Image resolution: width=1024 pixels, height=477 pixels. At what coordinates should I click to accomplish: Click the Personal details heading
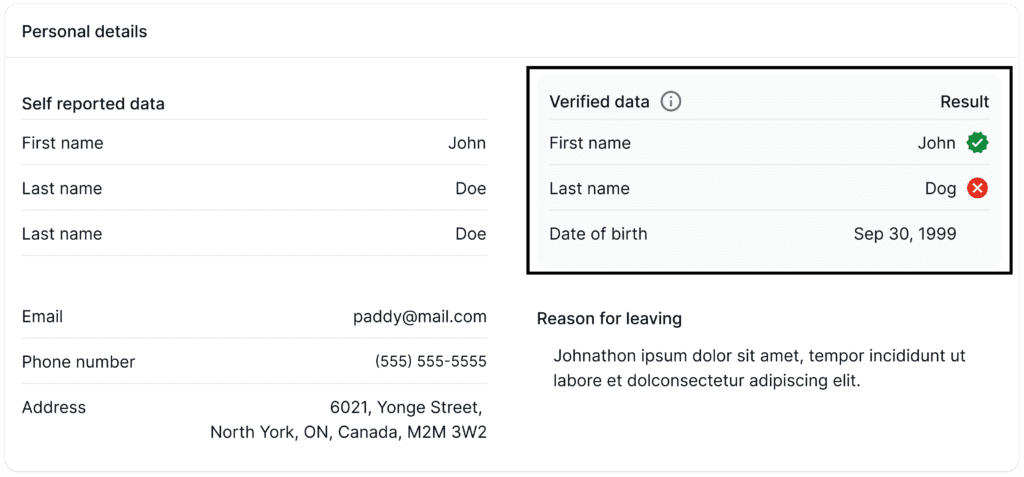coord(84,31)
